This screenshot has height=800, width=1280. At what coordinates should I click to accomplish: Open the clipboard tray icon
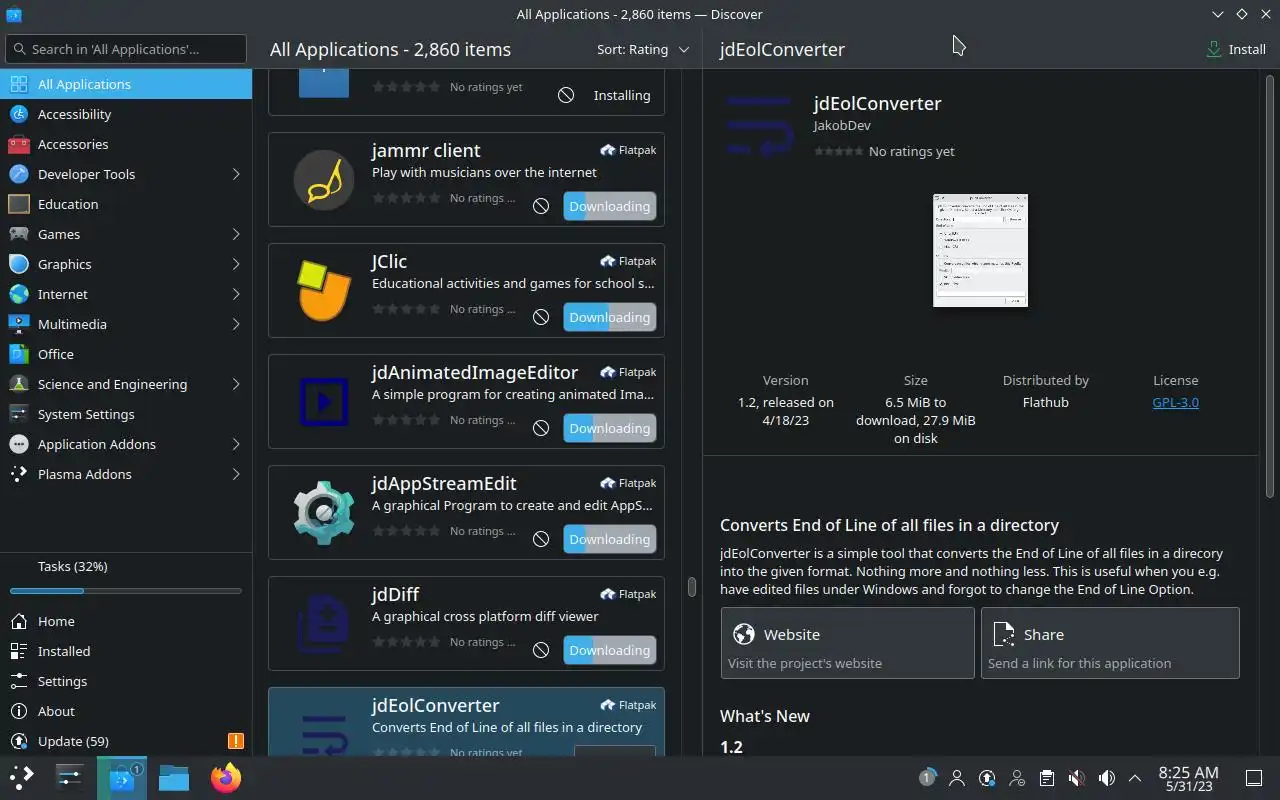(1046, 778)
